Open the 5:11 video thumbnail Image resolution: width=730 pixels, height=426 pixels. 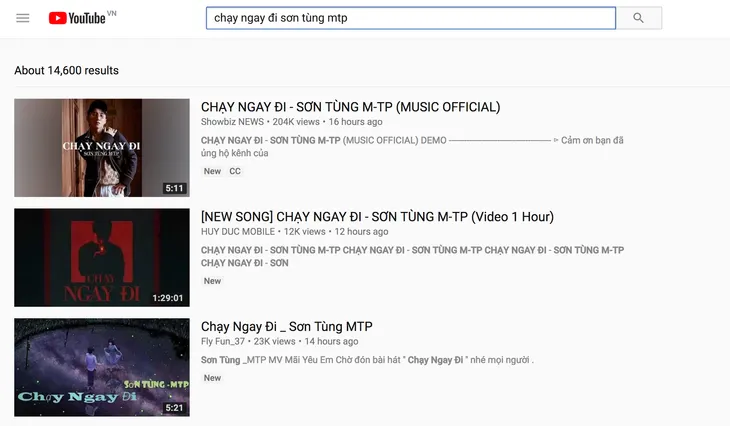(102, 148)
